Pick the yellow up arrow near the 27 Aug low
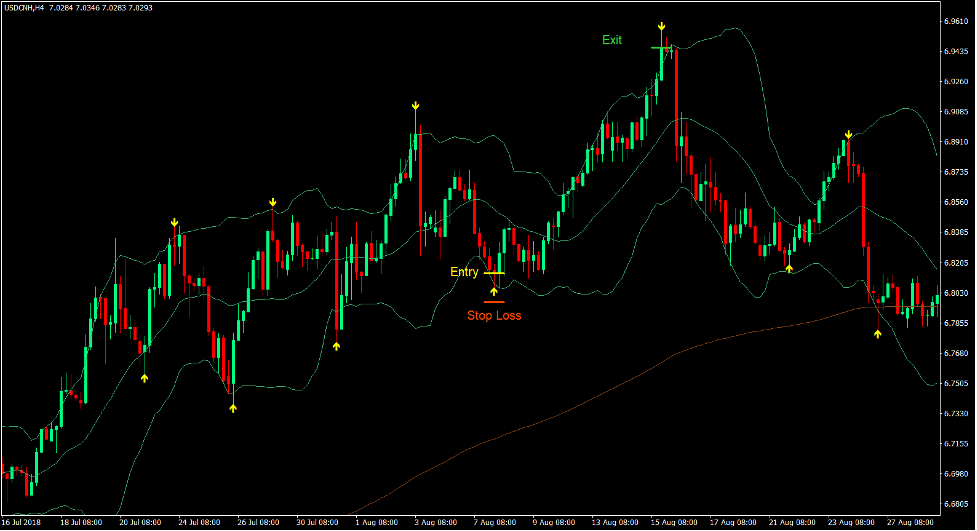This screenshot has height=531, width=977. pyautogui.click(x=878, y=333)
